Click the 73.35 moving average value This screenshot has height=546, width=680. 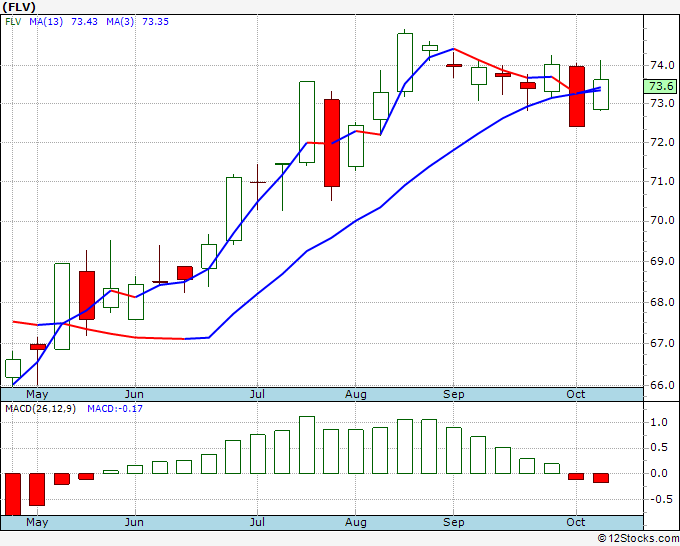click(155, 22)
